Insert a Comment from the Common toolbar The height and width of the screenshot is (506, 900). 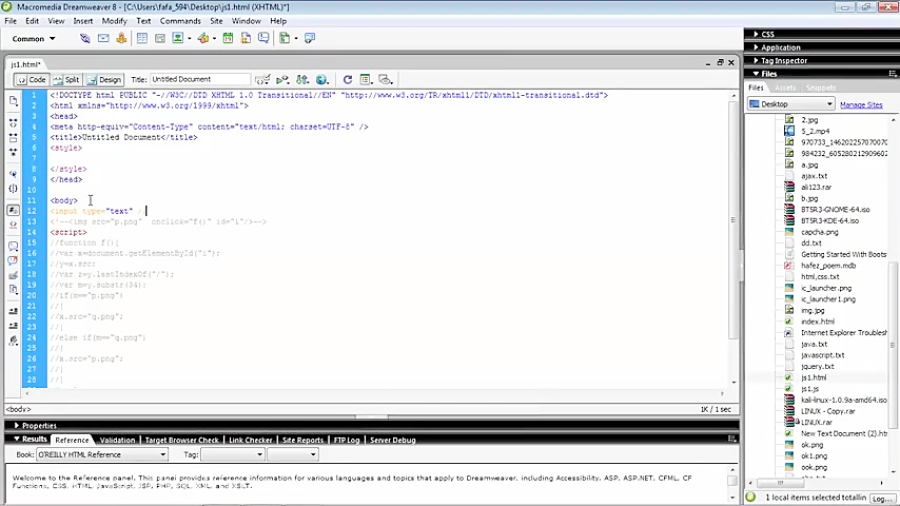tap(263, 38)
